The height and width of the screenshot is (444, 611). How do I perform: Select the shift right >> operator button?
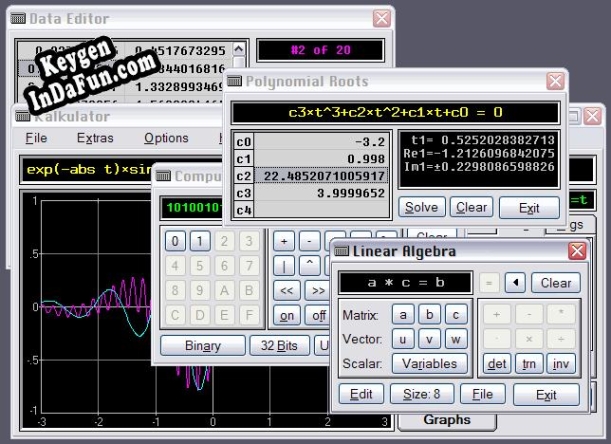pyautogui.click(x=318, y=290)
